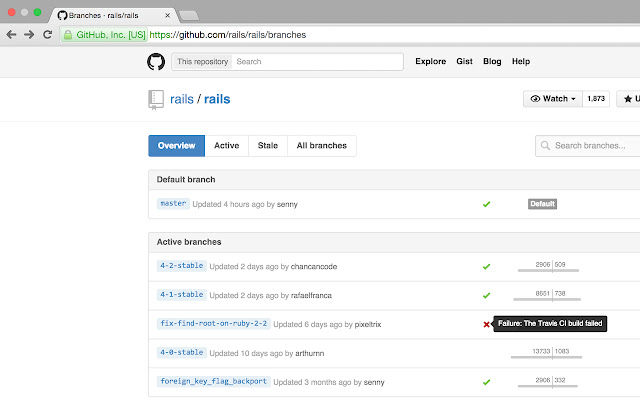Open a new browser tab

(189, 16)
